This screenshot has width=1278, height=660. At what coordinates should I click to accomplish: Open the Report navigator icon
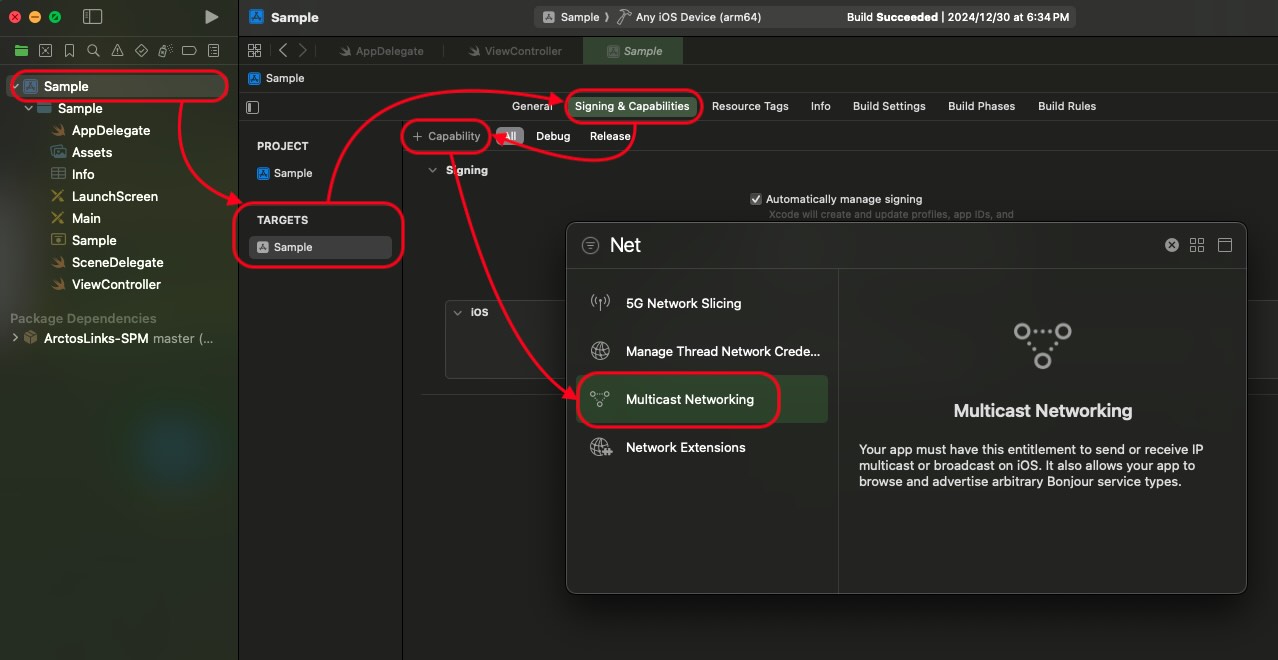pos(213,51)
